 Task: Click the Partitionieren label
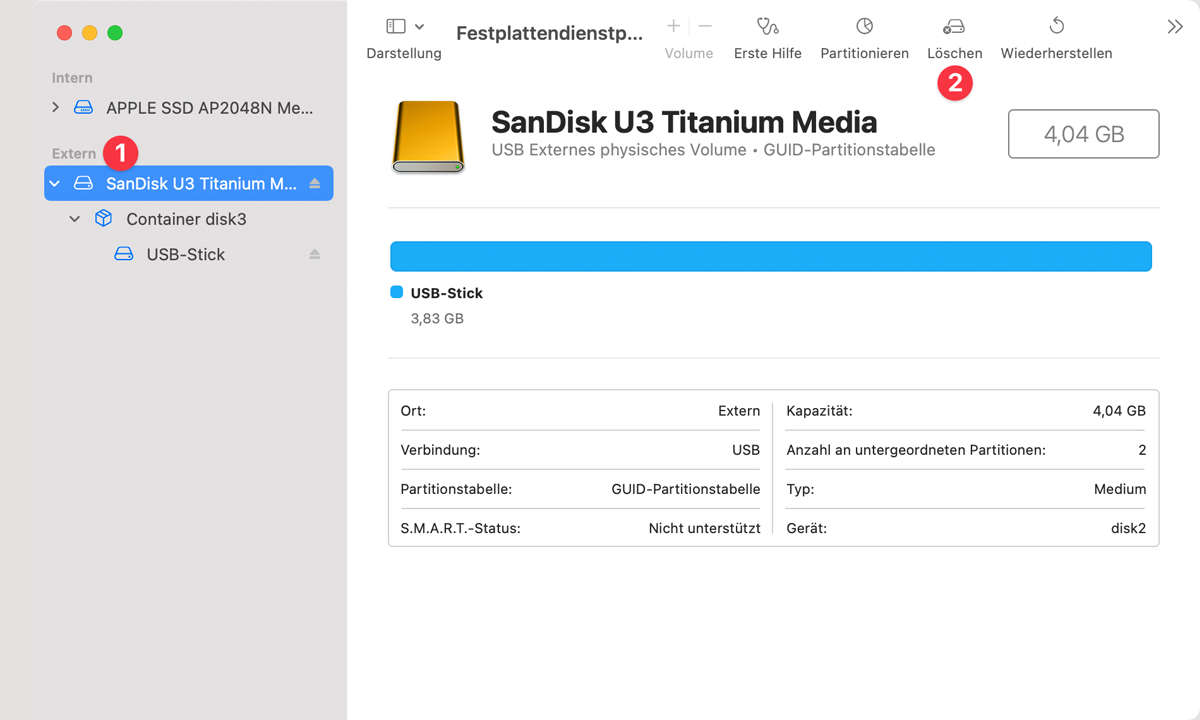click(864, 53)
